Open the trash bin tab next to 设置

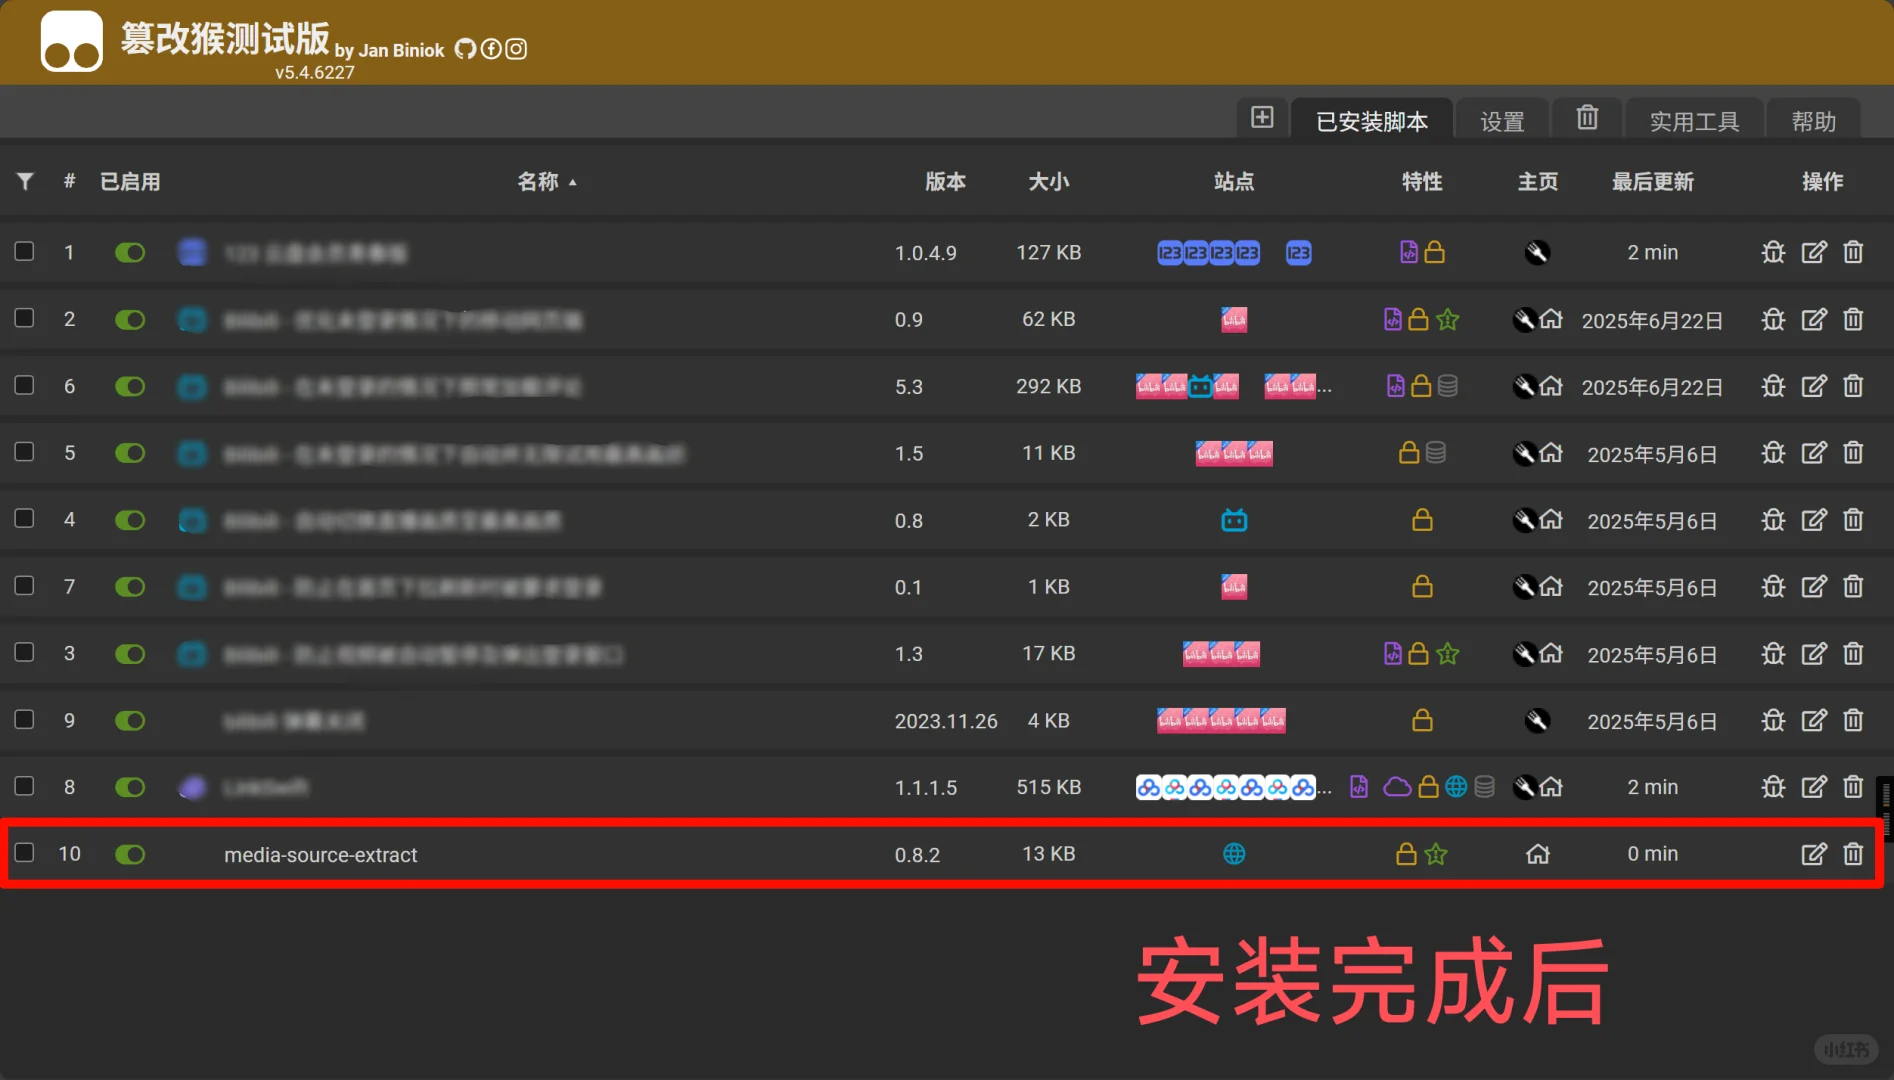click(x=1587, y=118)
